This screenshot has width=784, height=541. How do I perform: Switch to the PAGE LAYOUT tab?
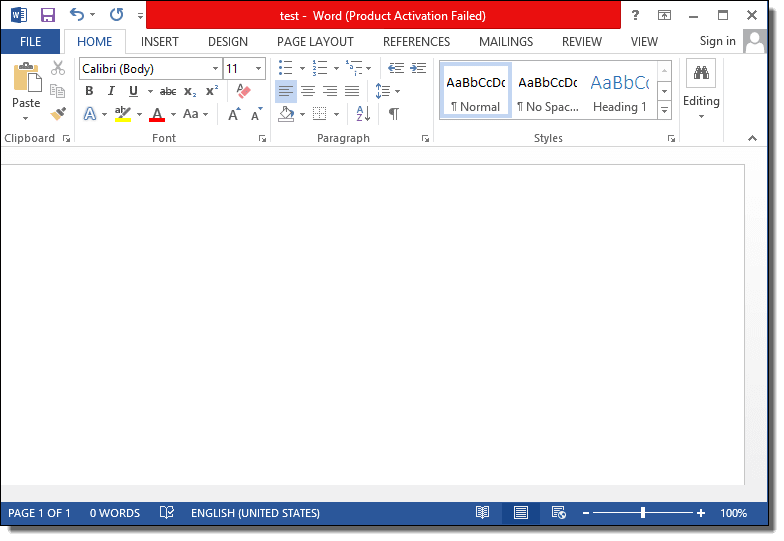[315, 42]
